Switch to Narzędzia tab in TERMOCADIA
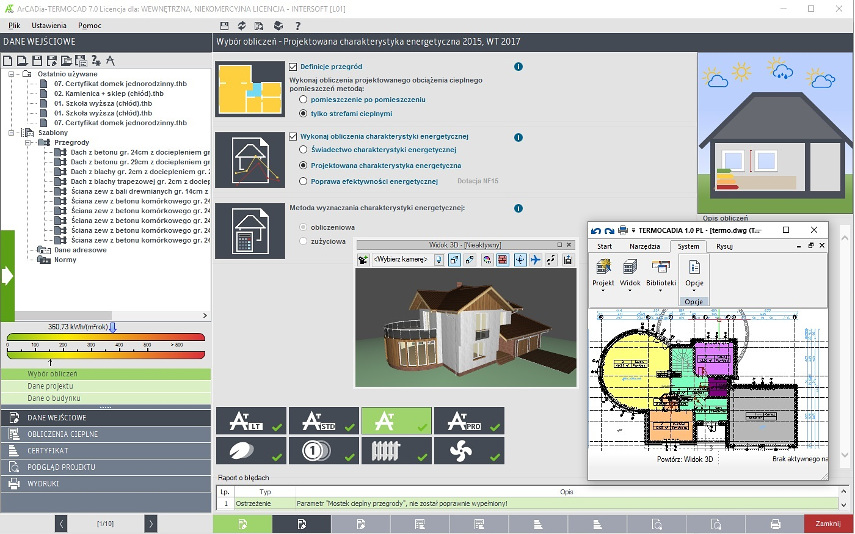This screenshot has width=855, height=534. [645, 247]
